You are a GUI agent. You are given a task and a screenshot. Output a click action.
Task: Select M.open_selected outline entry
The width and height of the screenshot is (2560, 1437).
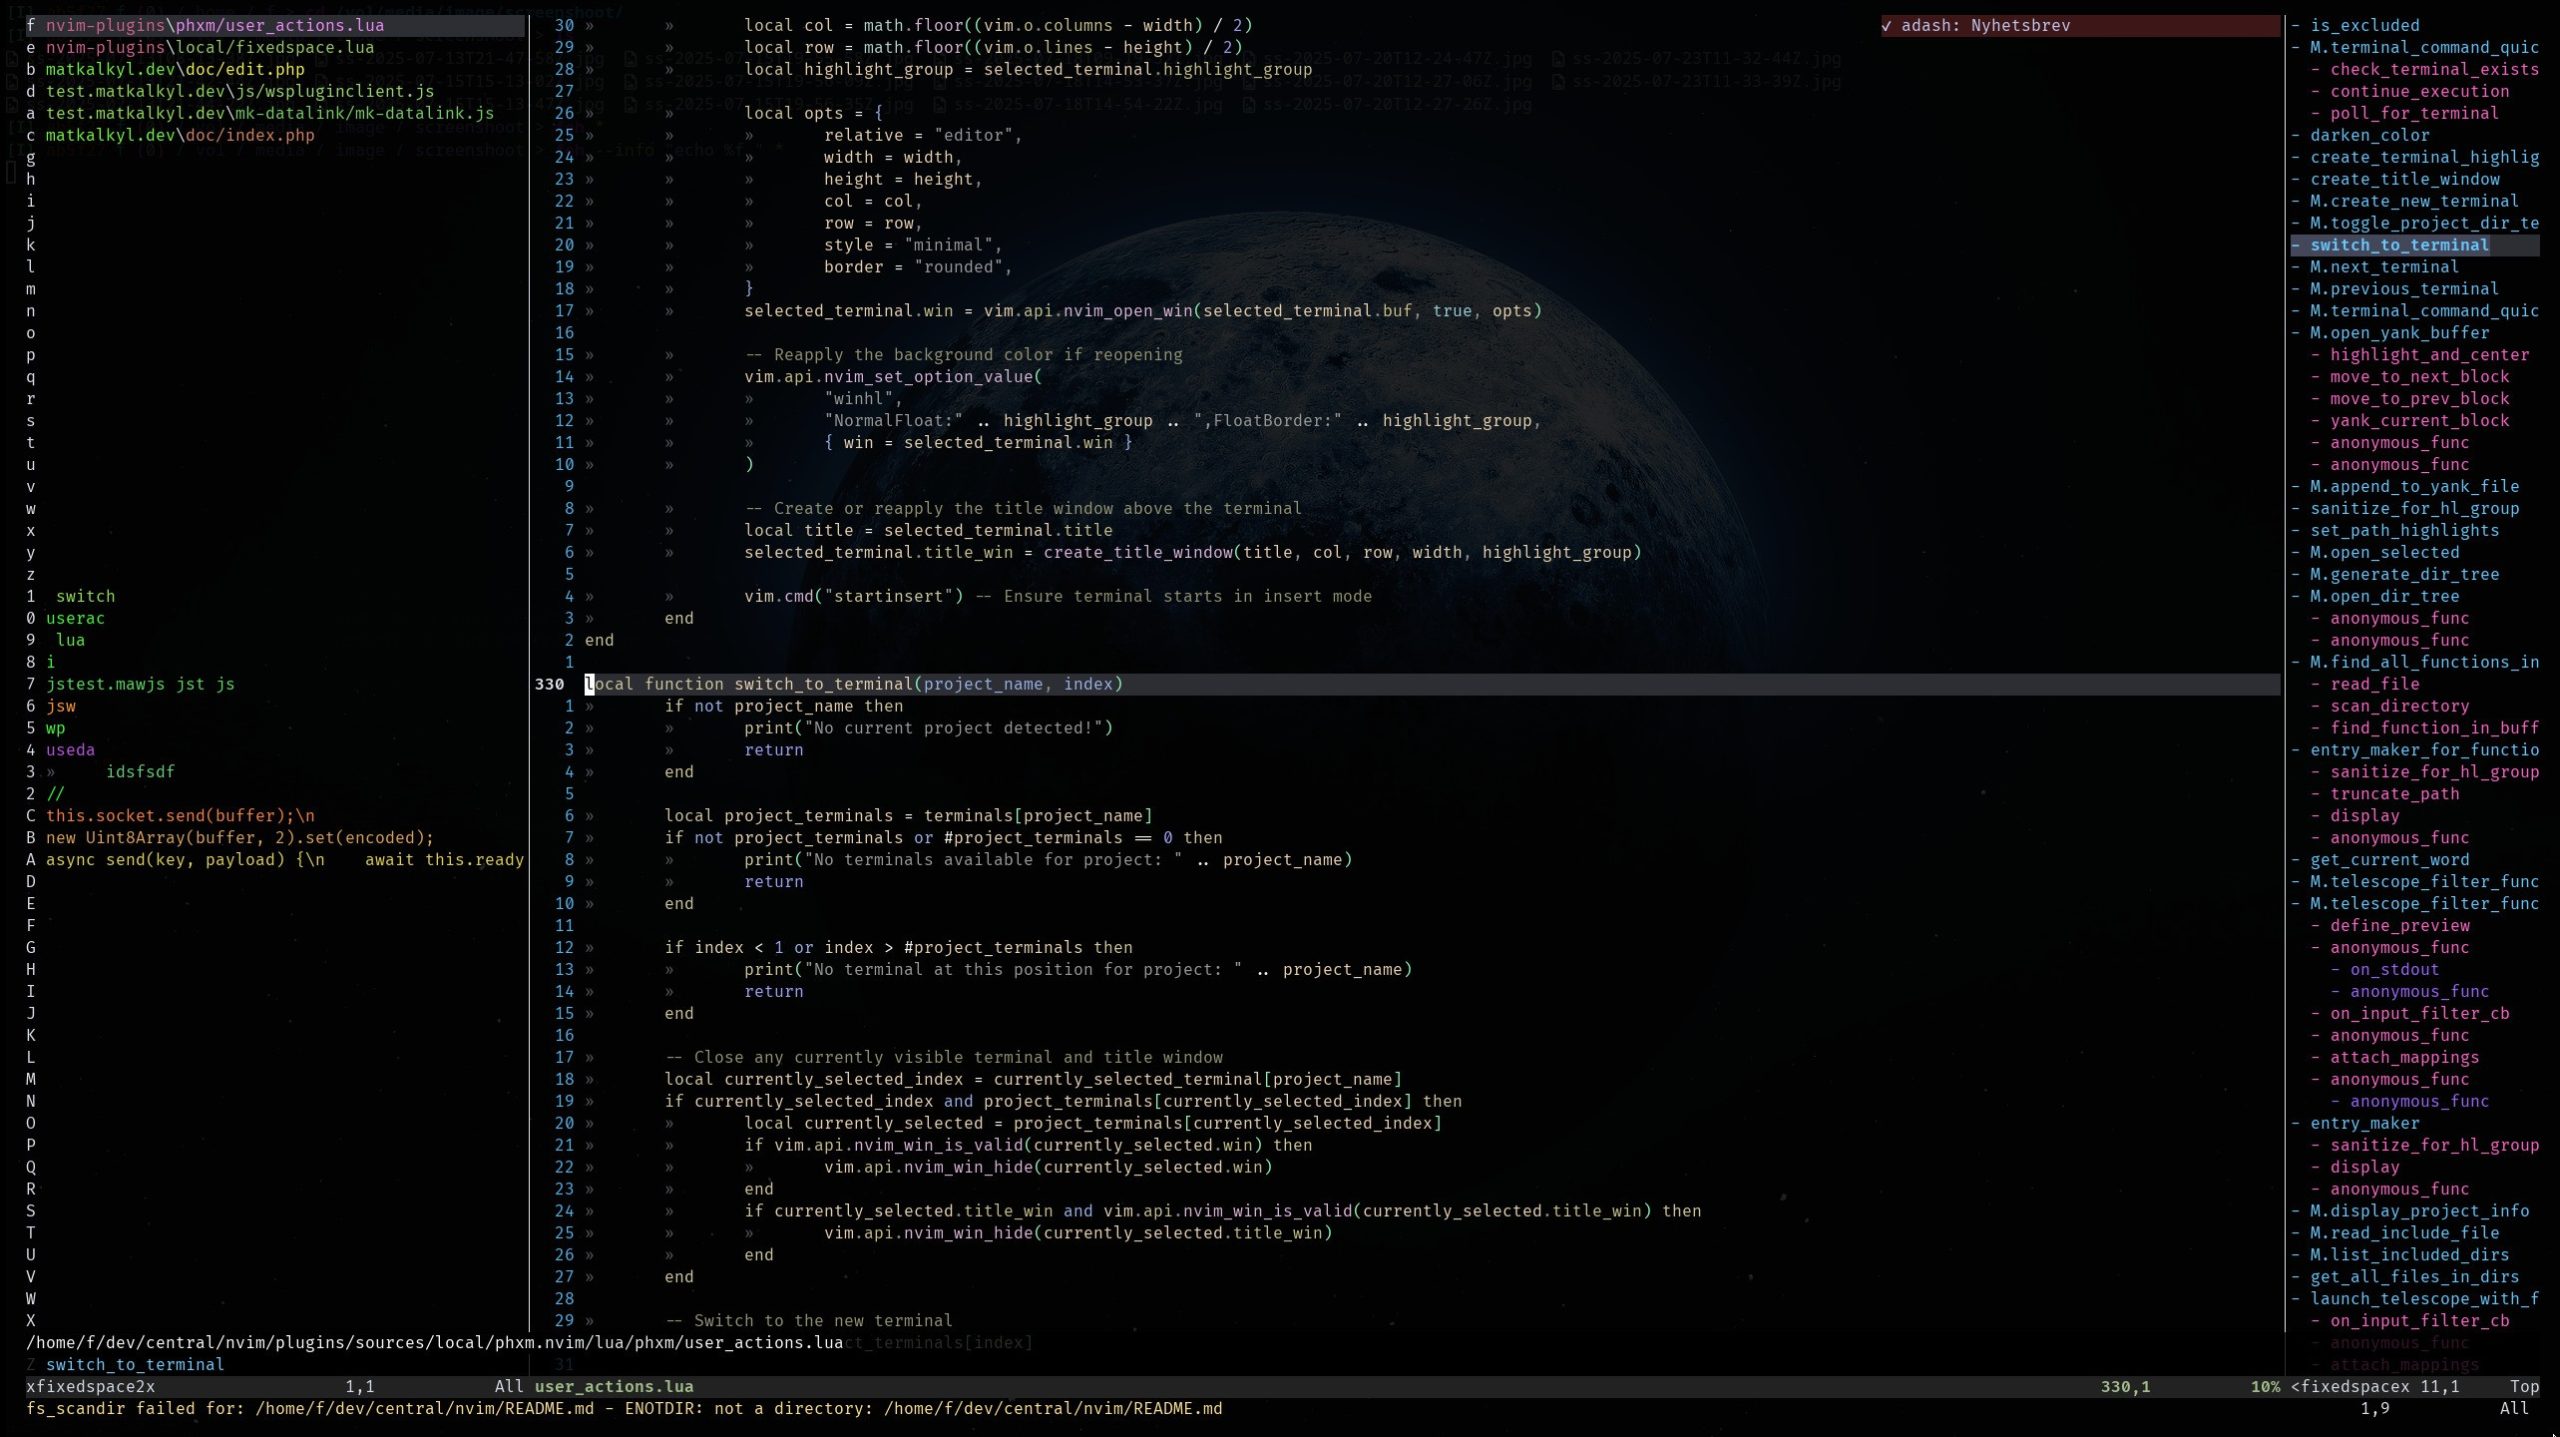tap(2384, 553)
